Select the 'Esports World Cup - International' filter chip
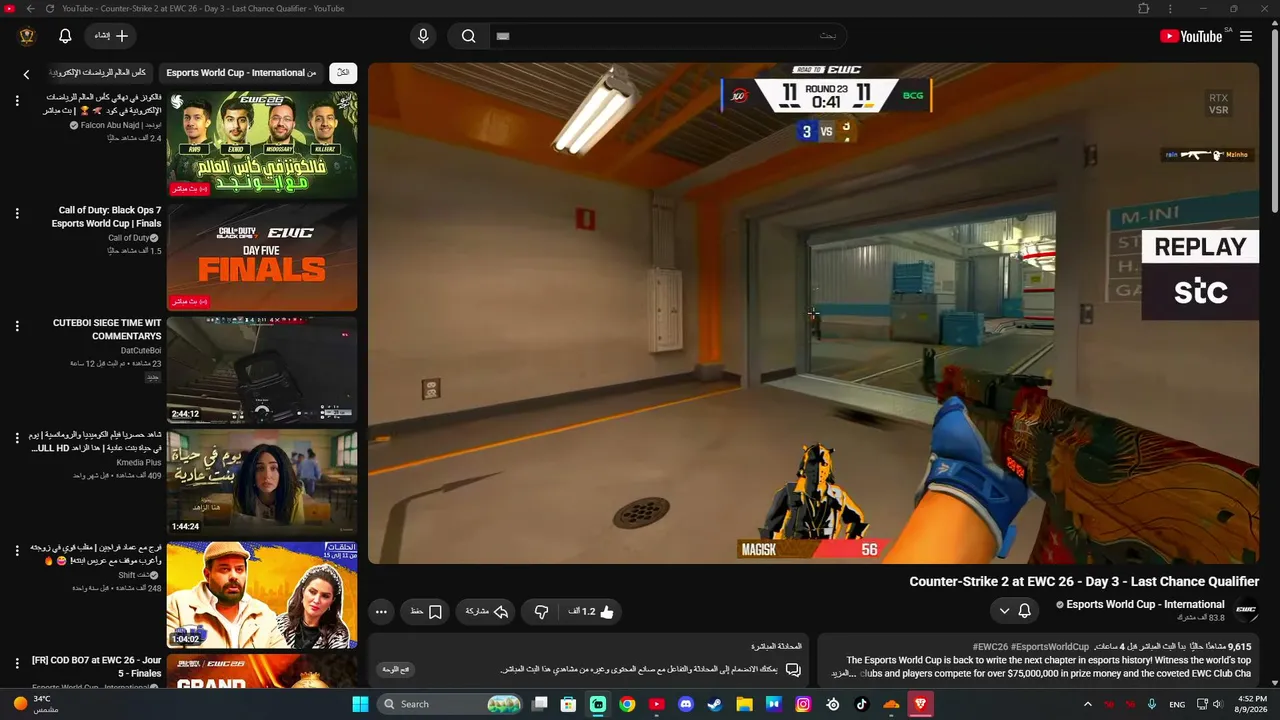The height and width of the screenshot is (720, 1280). tap(241, 73)
